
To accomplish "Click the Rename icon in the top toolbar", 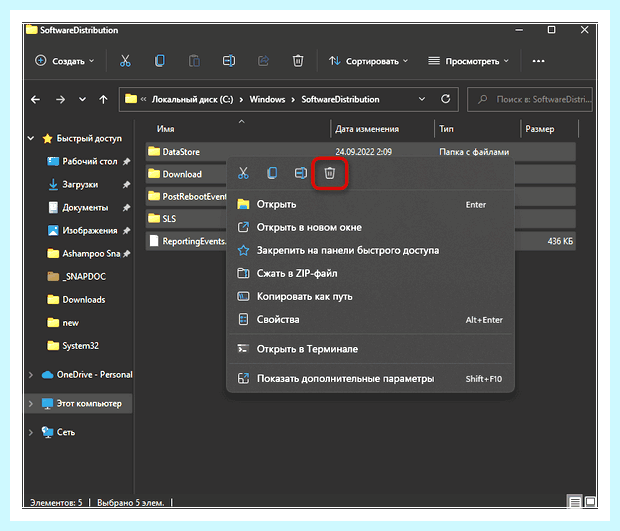I will click(229, 61).
